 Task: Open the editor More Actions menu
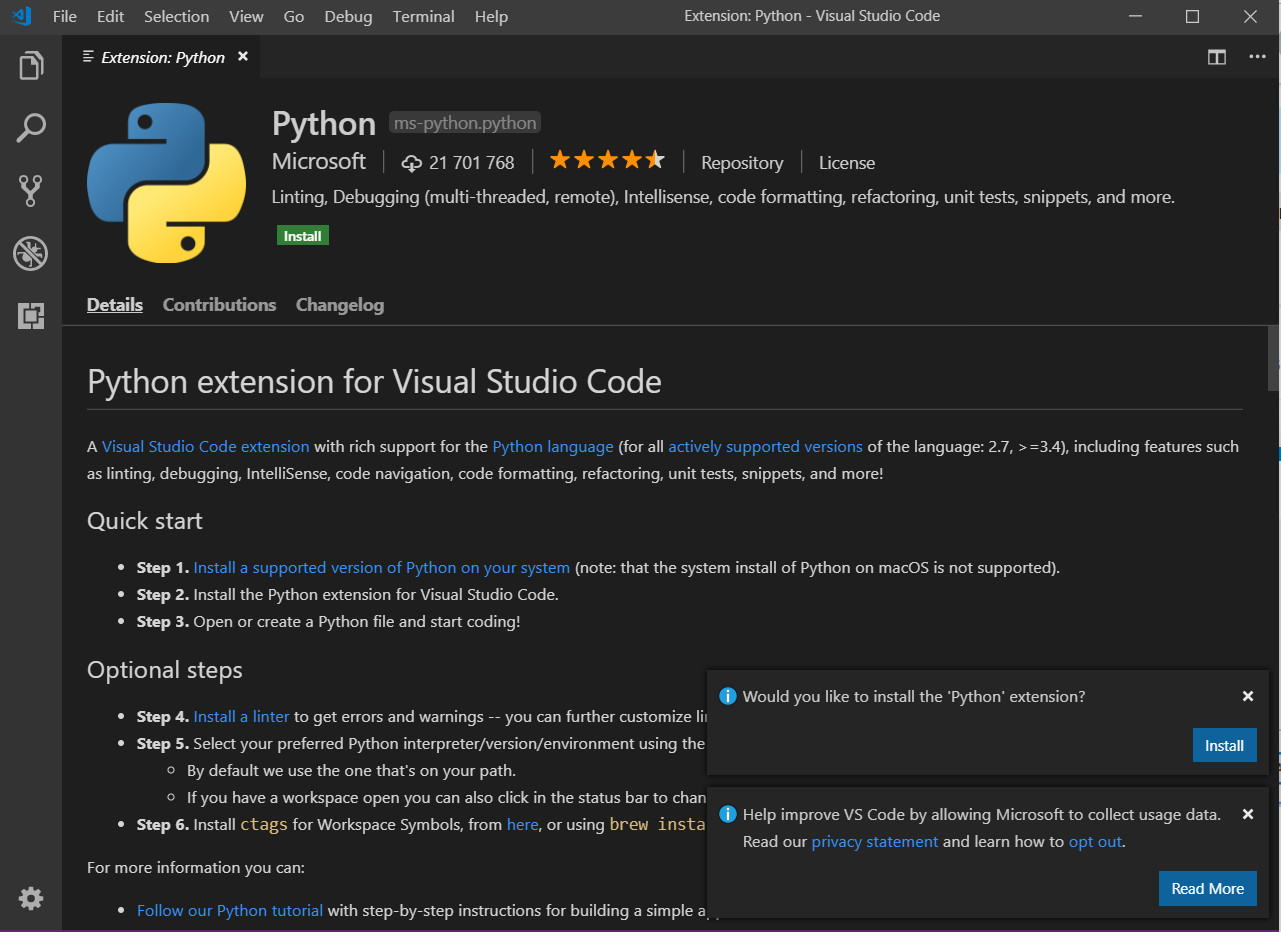click(x=1257, y=57)
